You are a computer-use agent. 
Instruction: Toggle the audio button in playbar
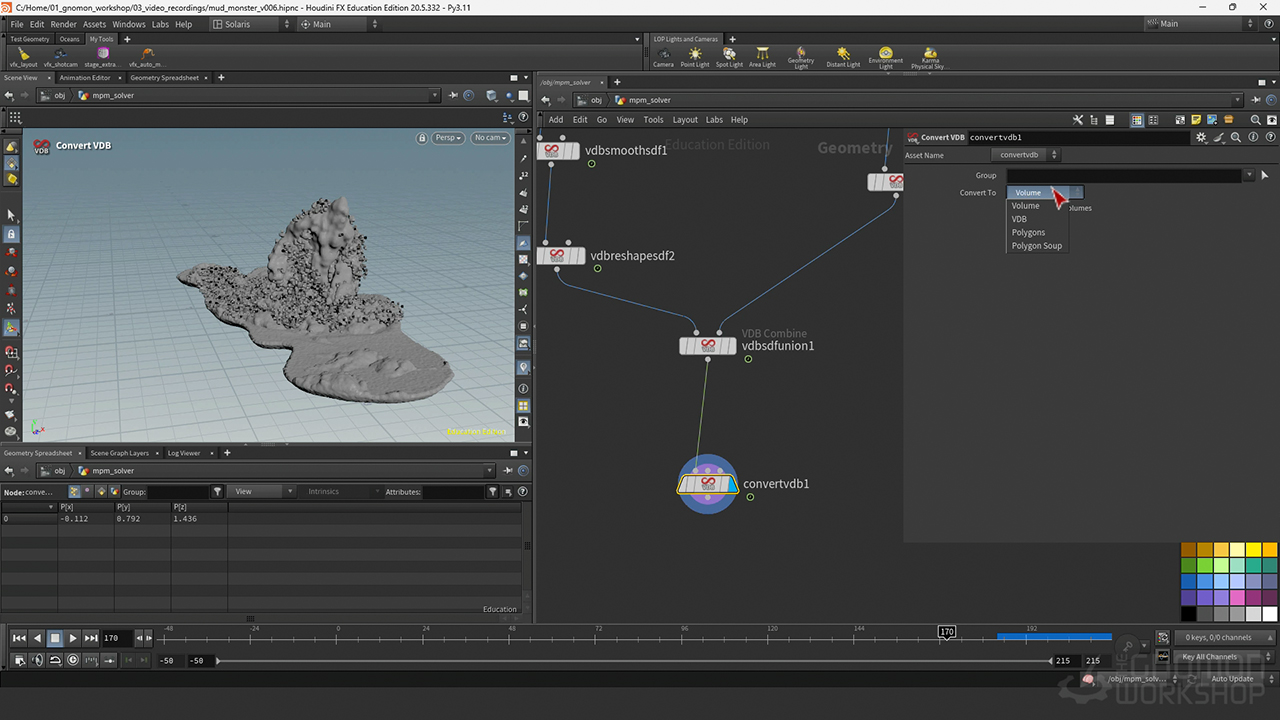[37, 660]
